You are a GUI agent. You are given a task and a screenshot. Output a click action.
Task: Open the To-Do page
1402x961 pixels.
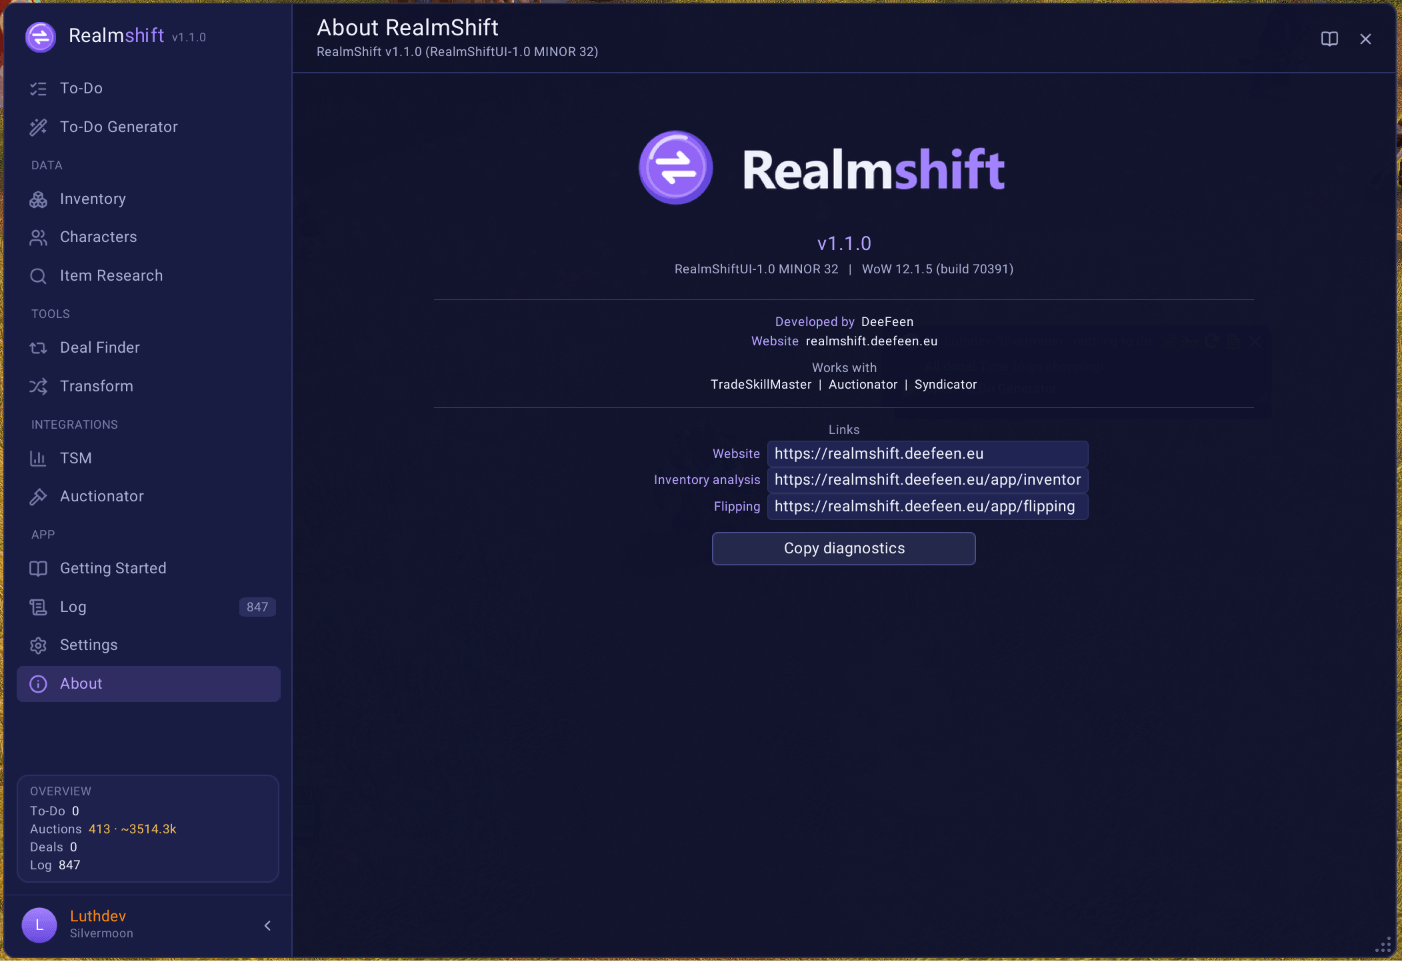pos(149,89)
